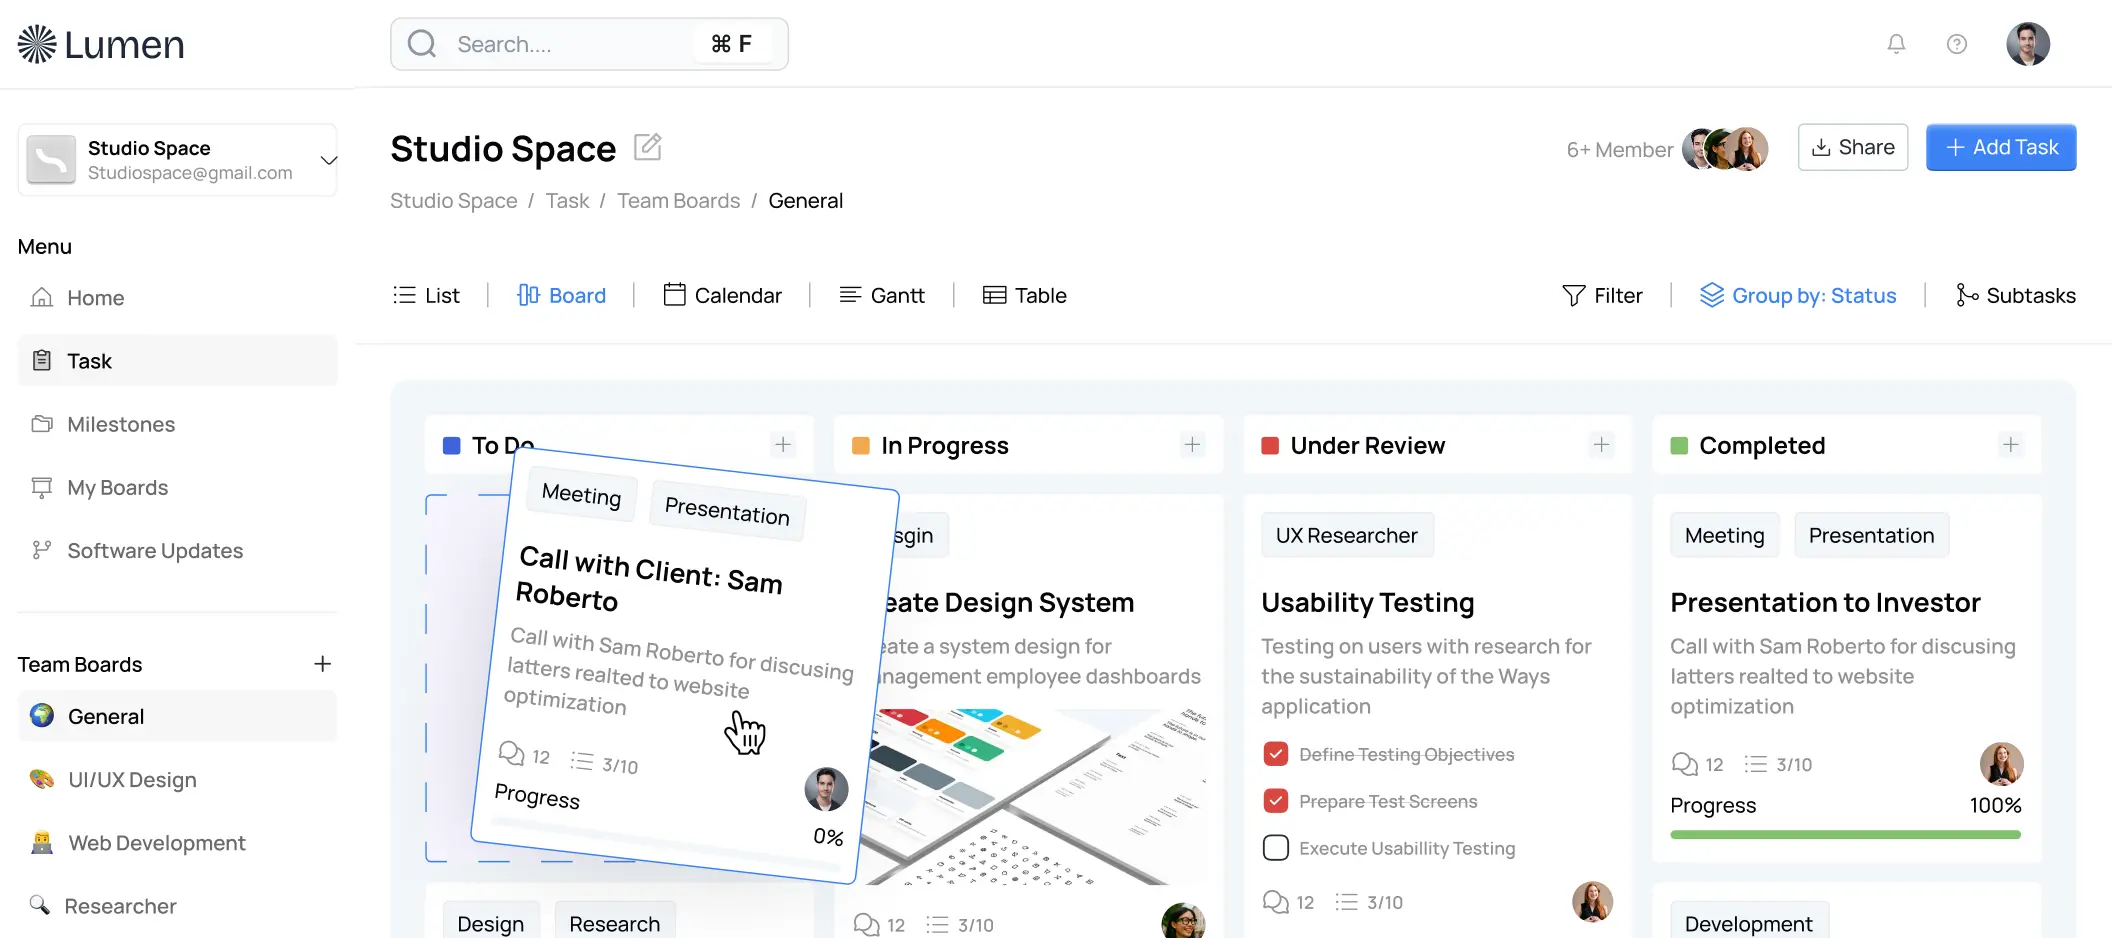
Task: Uncheck Prepare Test Screens
Action: click(1276, 800)
